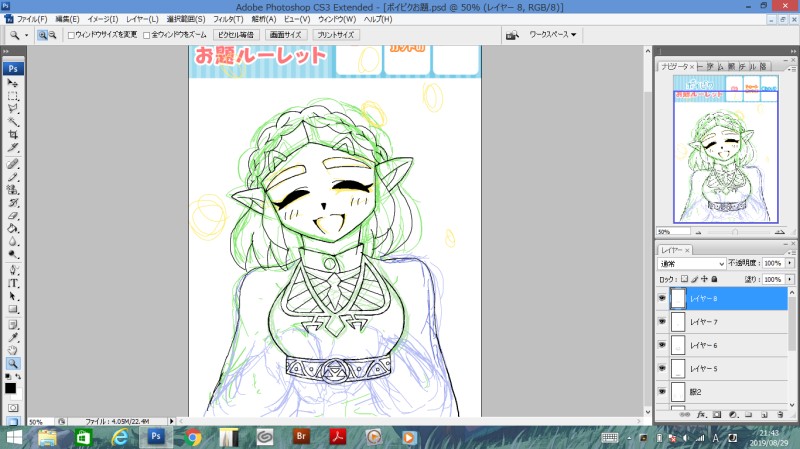Screen dimensions: 800x449
Task: Open the ファイル(F) menu
Action: 32,19
